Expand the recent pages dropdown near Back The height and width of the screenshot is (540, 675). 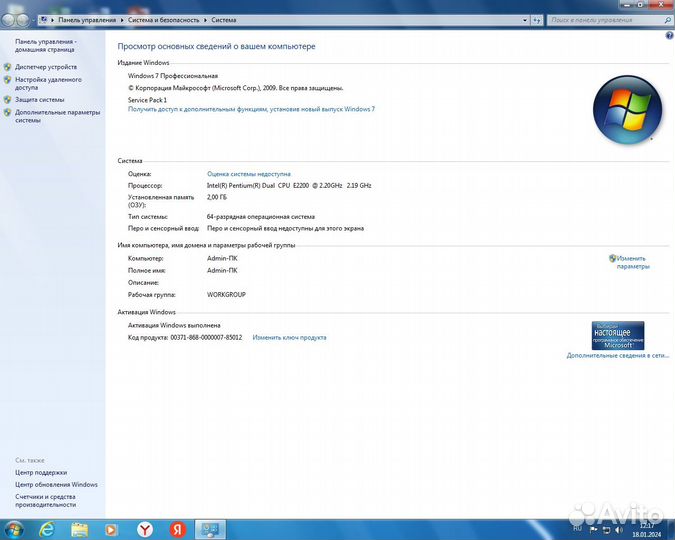coord(33,20)
